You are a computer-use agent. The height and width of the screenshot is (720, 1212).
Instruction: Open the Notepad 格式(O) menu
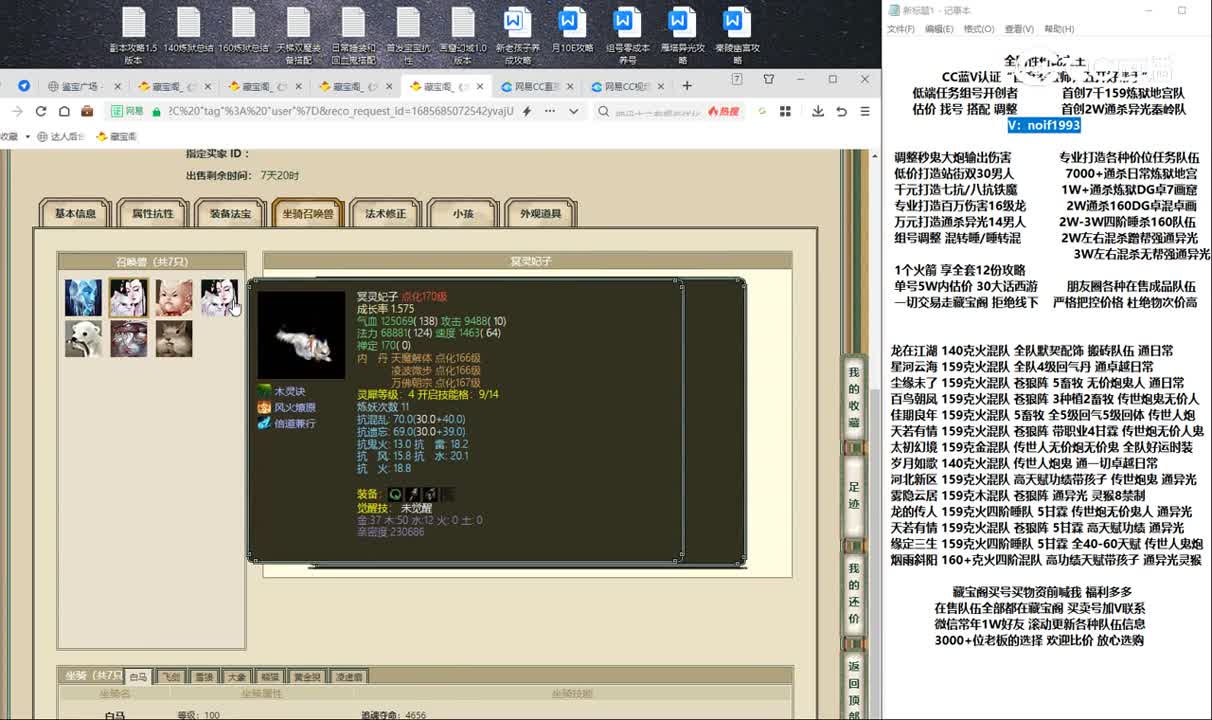coord(978,29)
